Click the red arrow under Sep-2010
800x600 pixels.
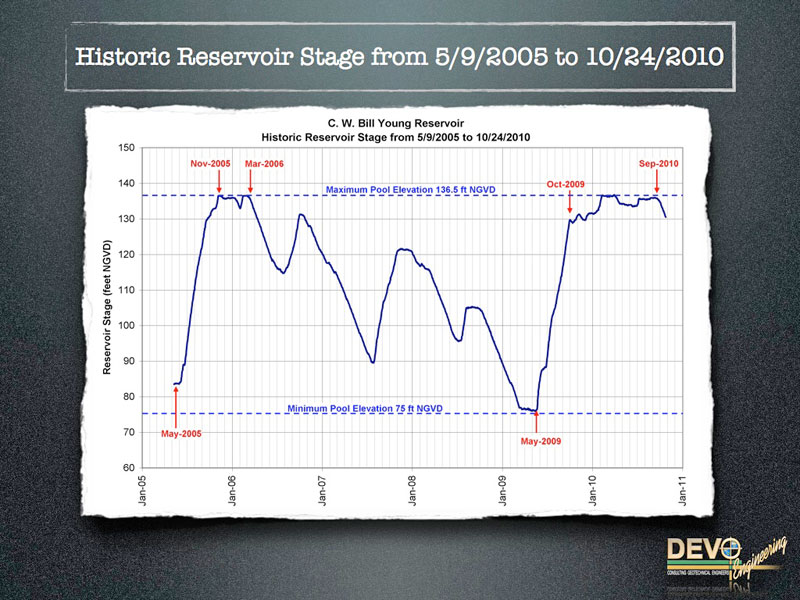(656, 182)
